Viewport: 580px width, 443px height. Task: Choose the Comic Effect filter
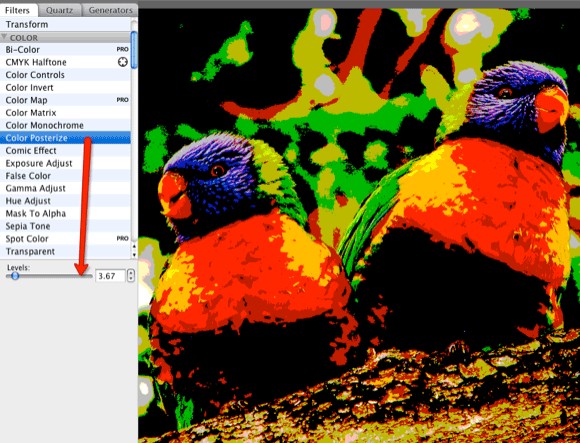coord(65,151)
